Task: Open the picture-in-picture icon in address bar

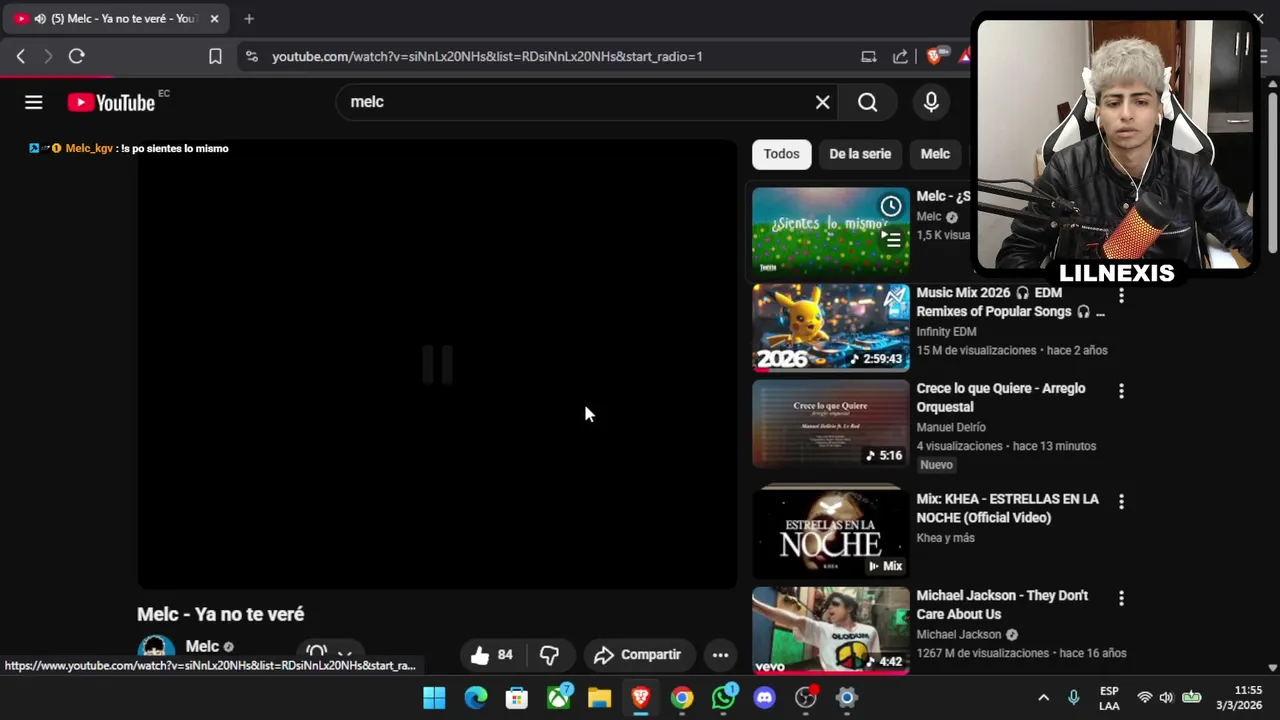Action: [869, 56]
